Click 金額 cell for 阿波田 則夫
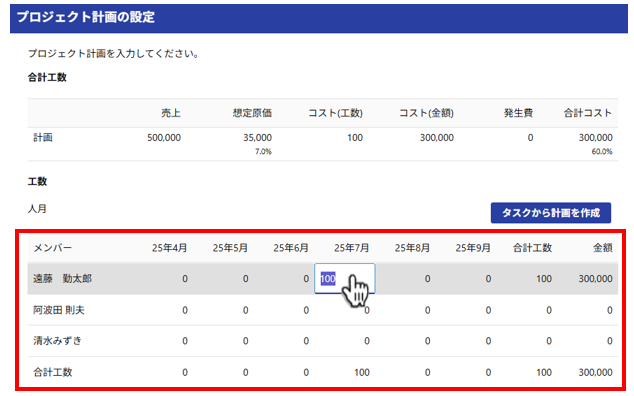The height and width of the screenshot is (396, 634). point(609,310)
